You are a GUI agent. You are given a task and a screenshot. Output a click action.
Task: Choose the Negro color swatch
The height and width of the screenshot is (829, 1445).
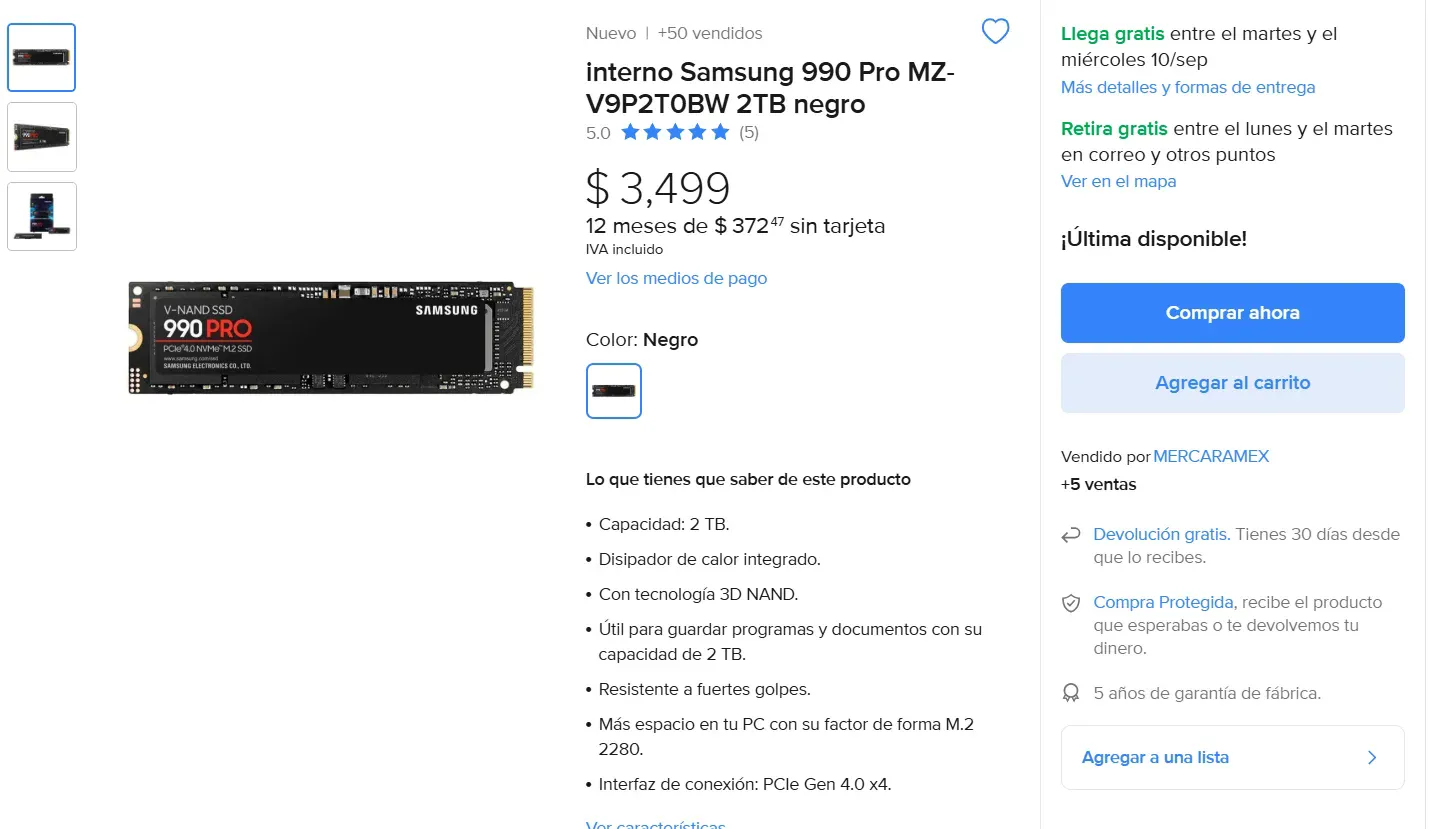614,390
